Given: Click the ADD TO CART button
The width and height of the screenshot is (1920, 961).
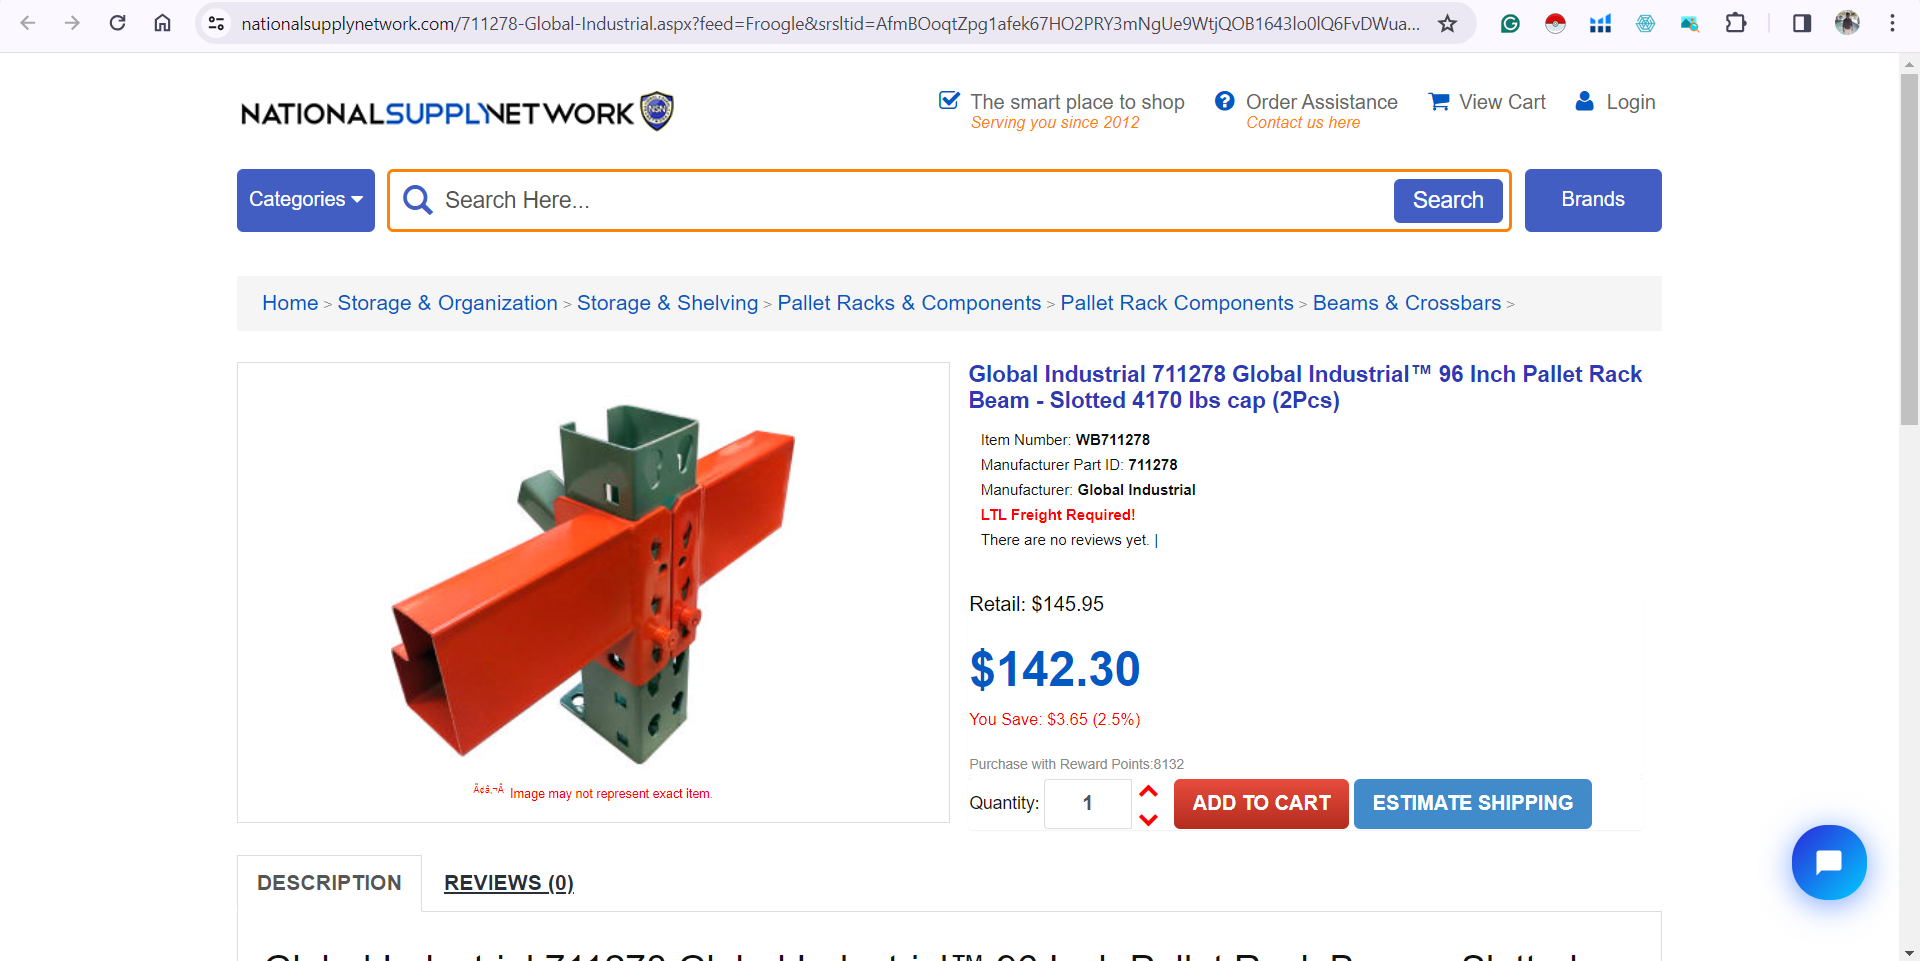Looking at the screenshot, I should (1261, 803).
